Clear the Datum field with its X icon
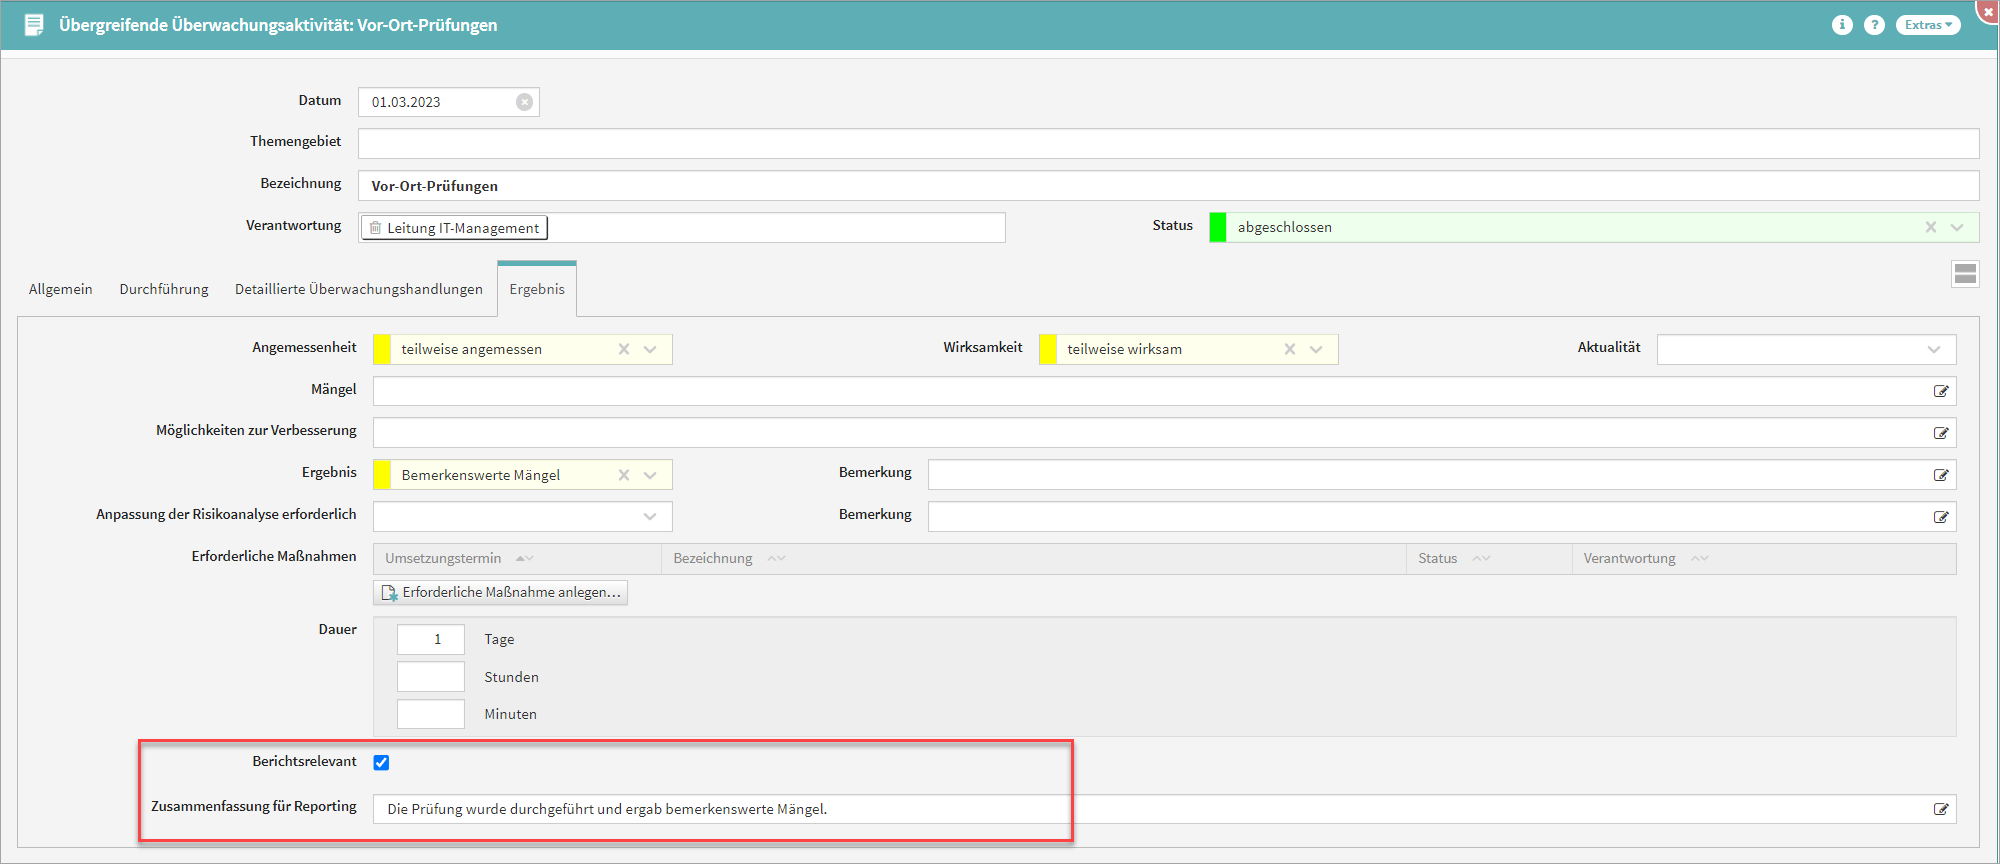This screenshot has height=864, width=2000. click(x=524, y=102)
